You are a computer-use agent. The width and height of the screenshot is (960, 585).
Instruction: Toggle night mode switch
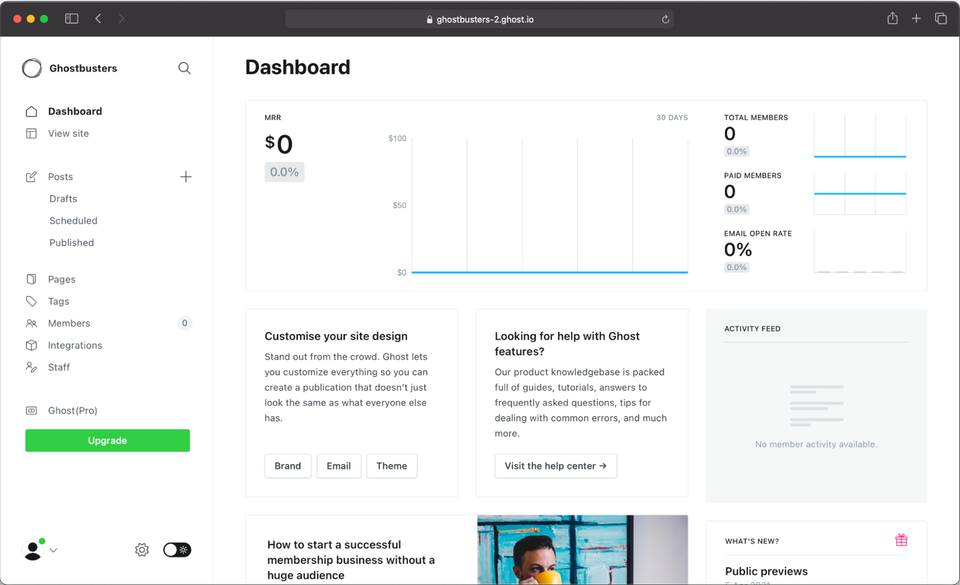pyautogui.click(x=177, y=550)
